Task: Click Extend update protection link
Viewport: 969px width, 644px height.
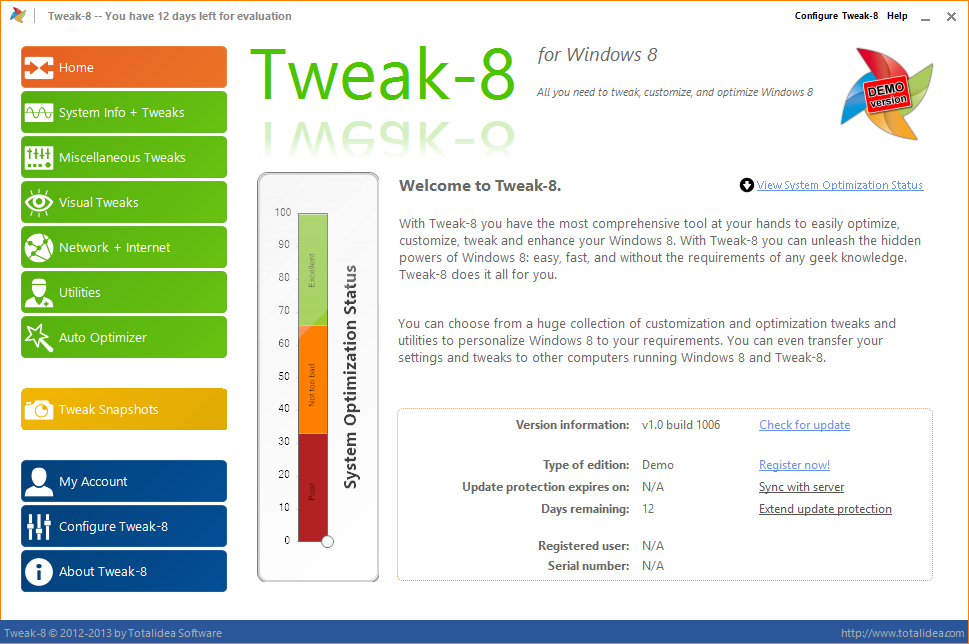Action: [825, 509]
